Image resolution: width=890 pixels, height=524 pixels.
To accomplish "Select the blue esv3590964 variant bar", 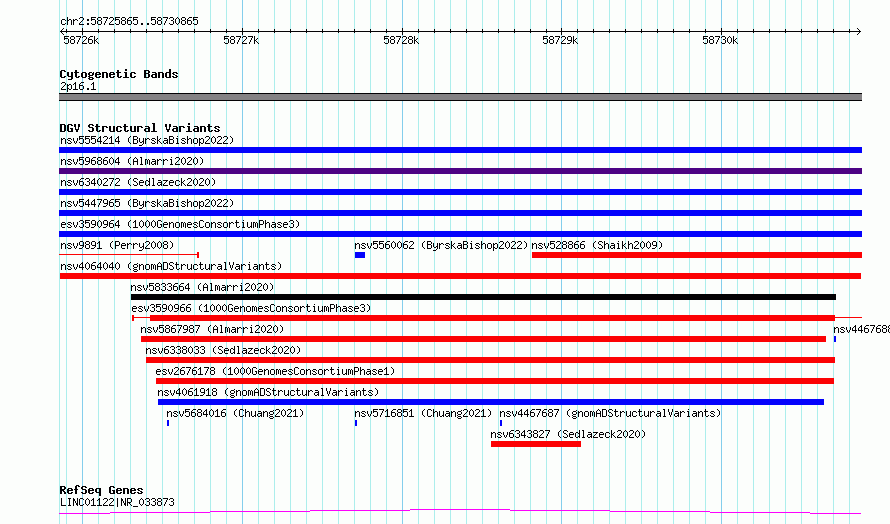I will point(460,234).
